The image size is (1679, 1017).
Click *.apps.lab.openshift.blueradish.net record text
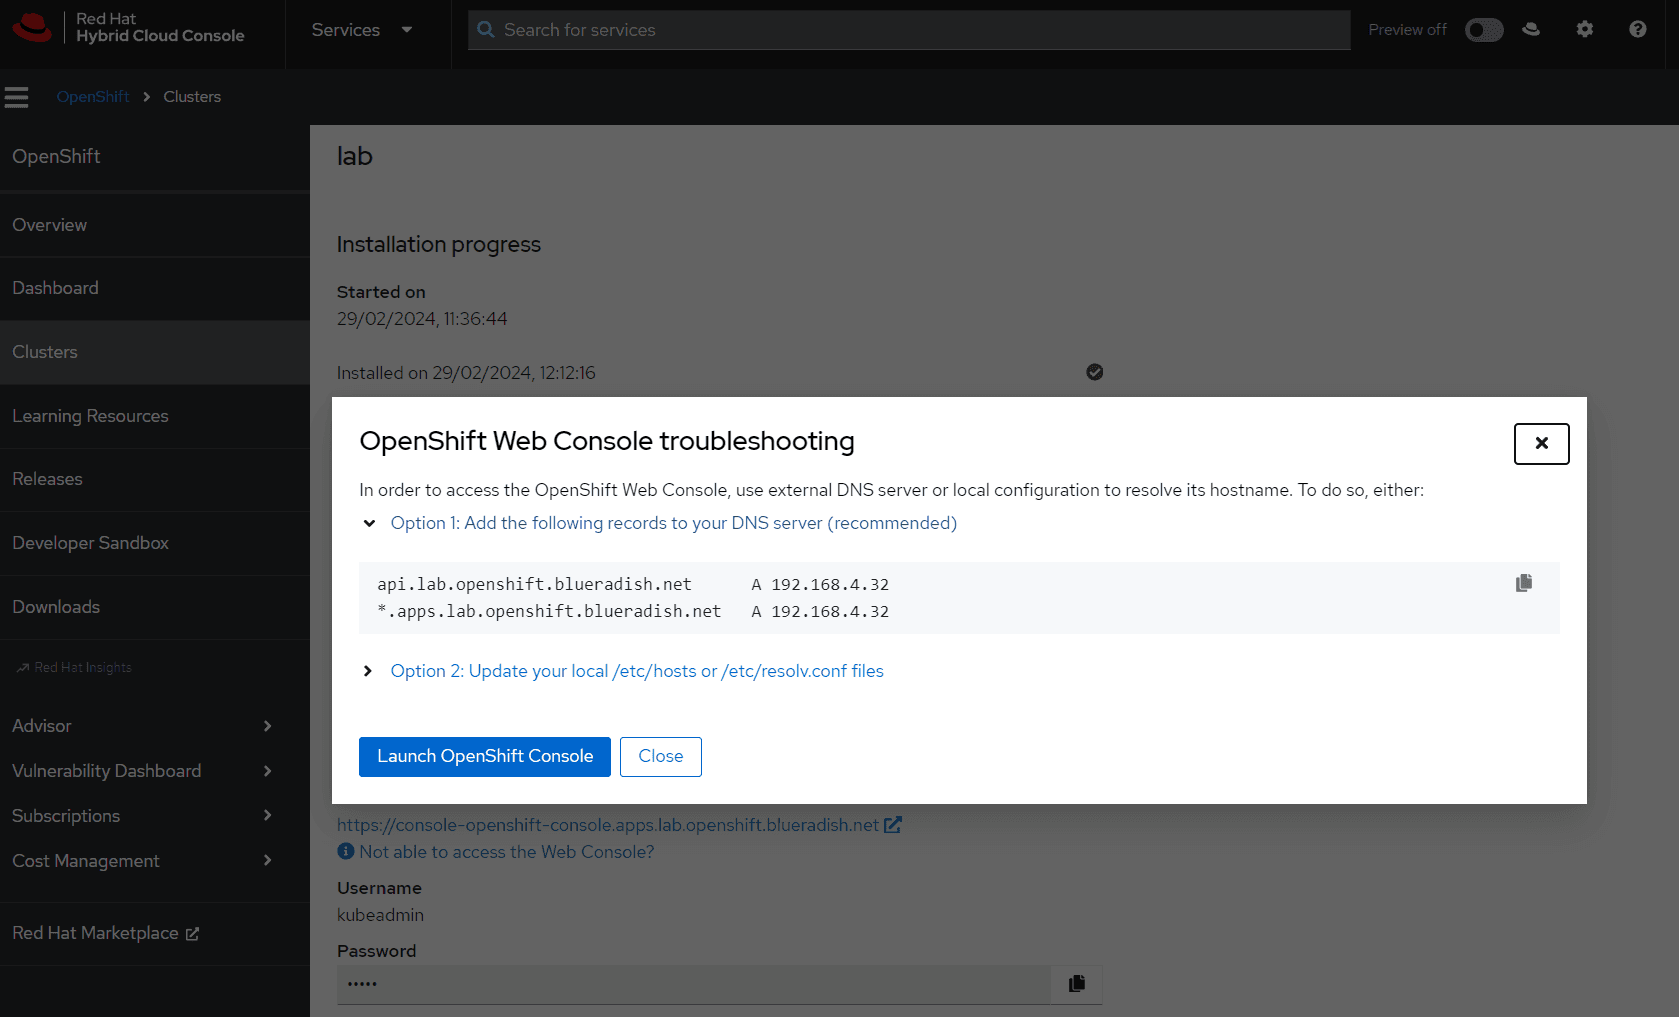[549, 611]
